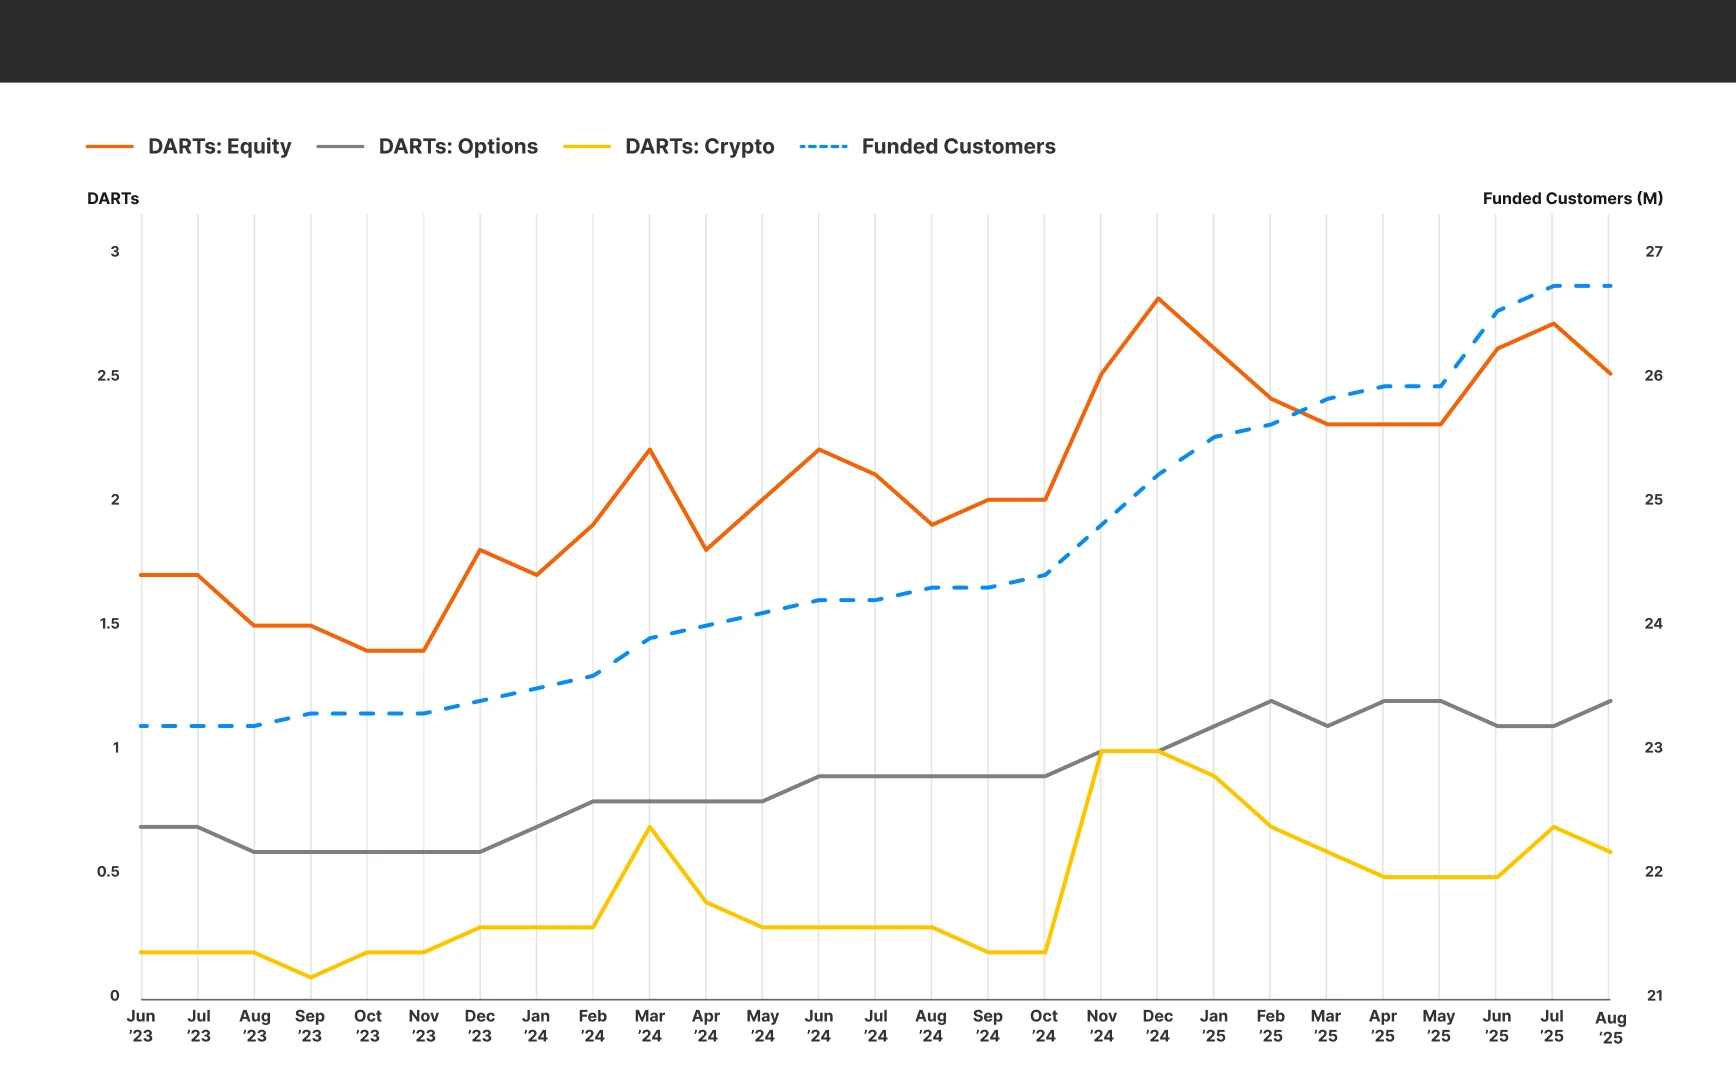Click the Funded Customers (M) axis title

click(1572, 198)
